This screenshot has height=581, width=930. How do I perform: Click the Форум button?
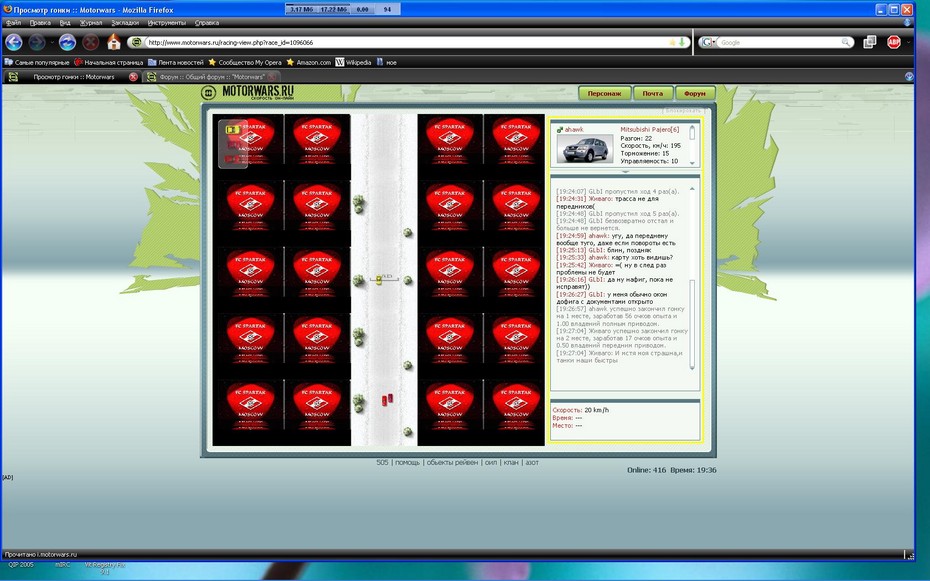coord(695,93)
